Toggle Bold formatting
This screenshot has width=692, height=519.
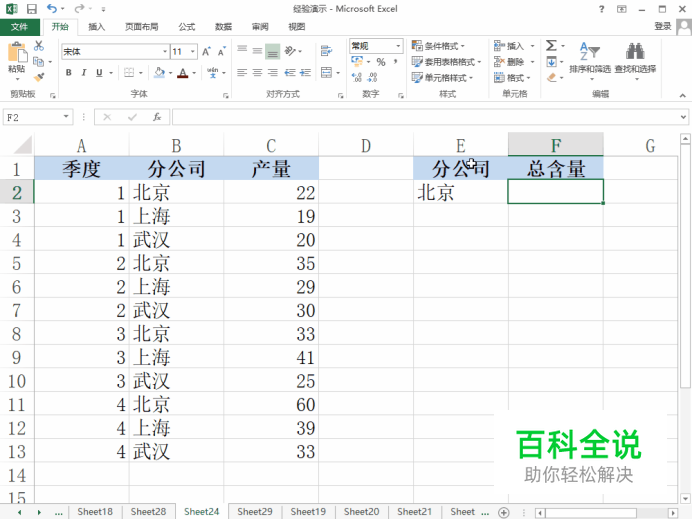(x=68, y=72)
